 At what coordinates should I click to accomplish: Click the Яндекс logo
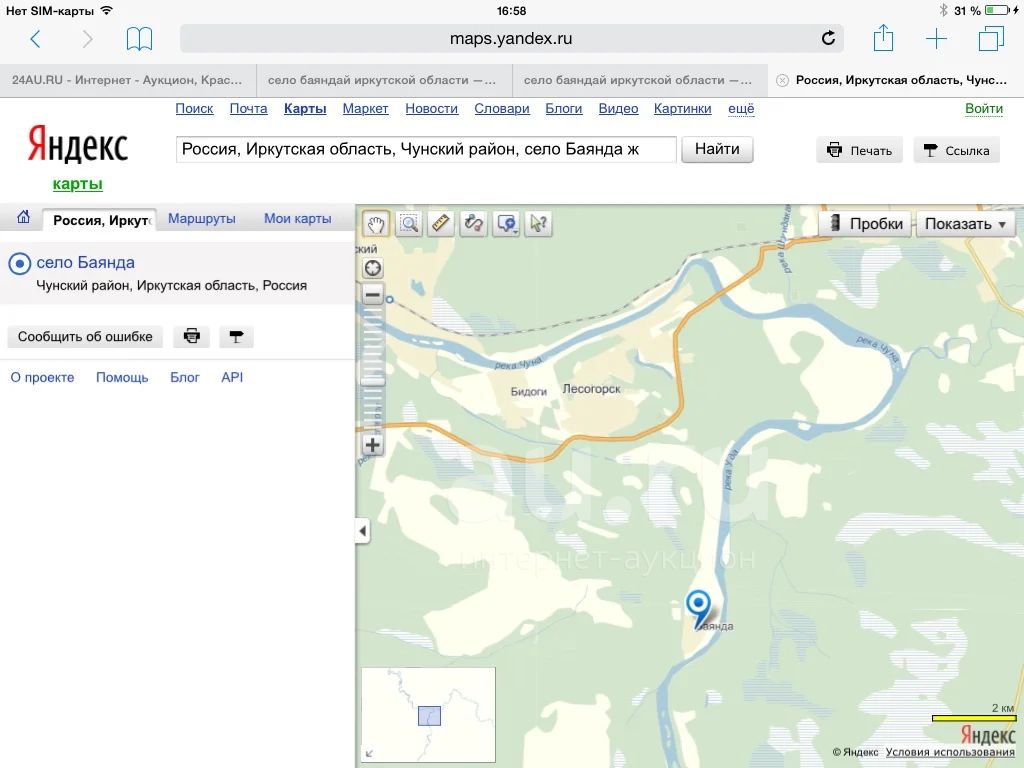[x=78, y=144]
